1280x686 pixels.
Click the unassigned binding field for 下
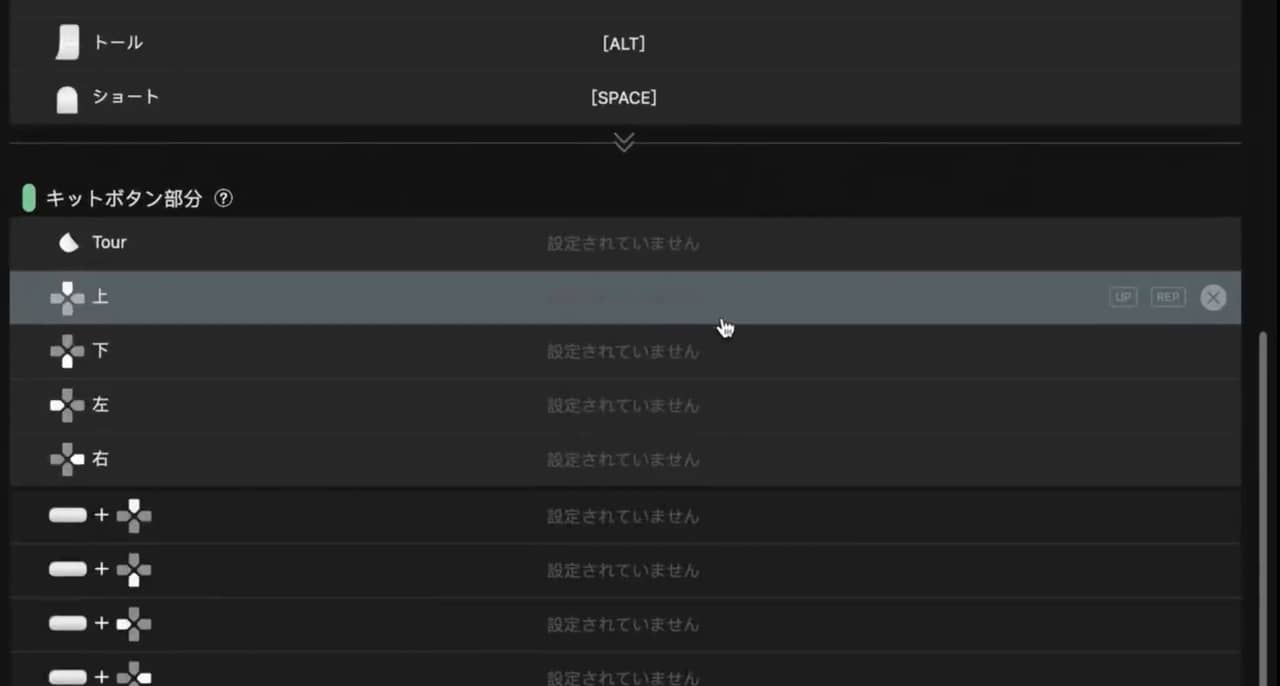(622, 352)
